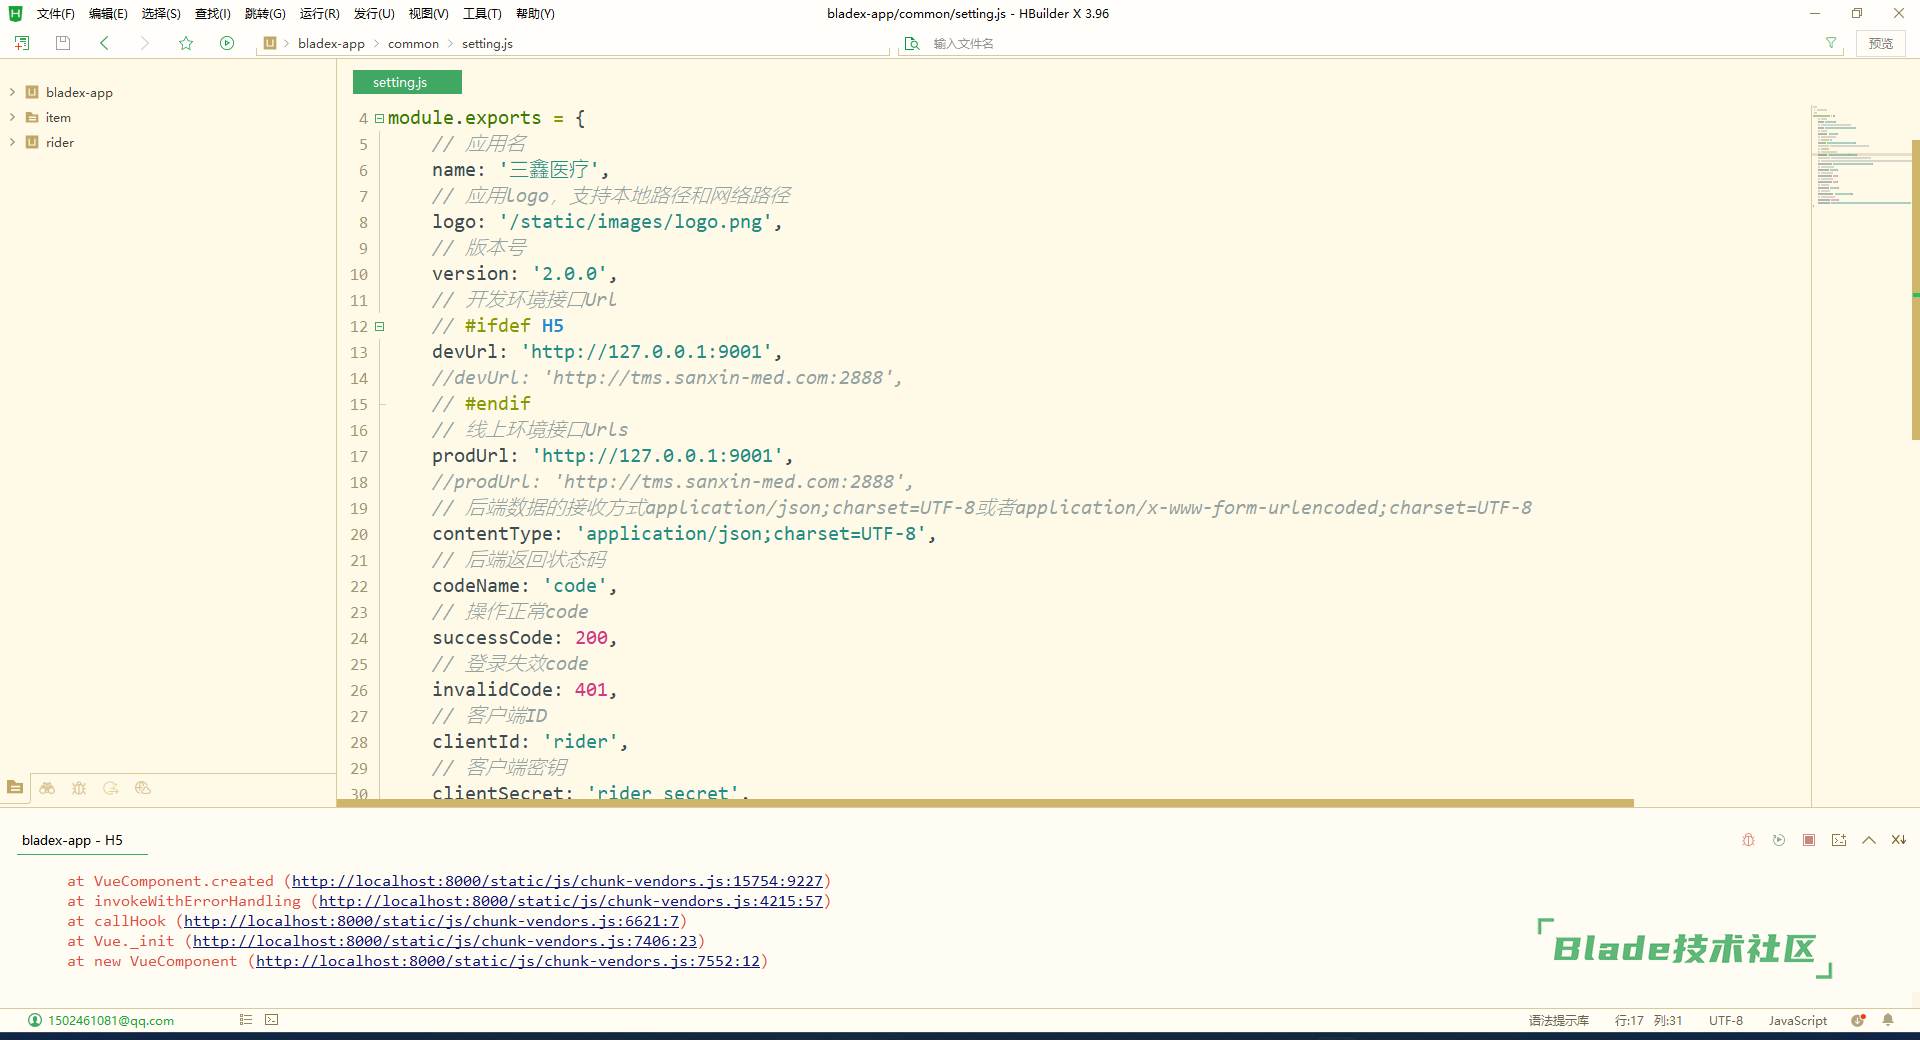The height and width of the screenshot is (1040, 1920).
Task: Click the code minimap preview
Action: (x=1860, y=155)
